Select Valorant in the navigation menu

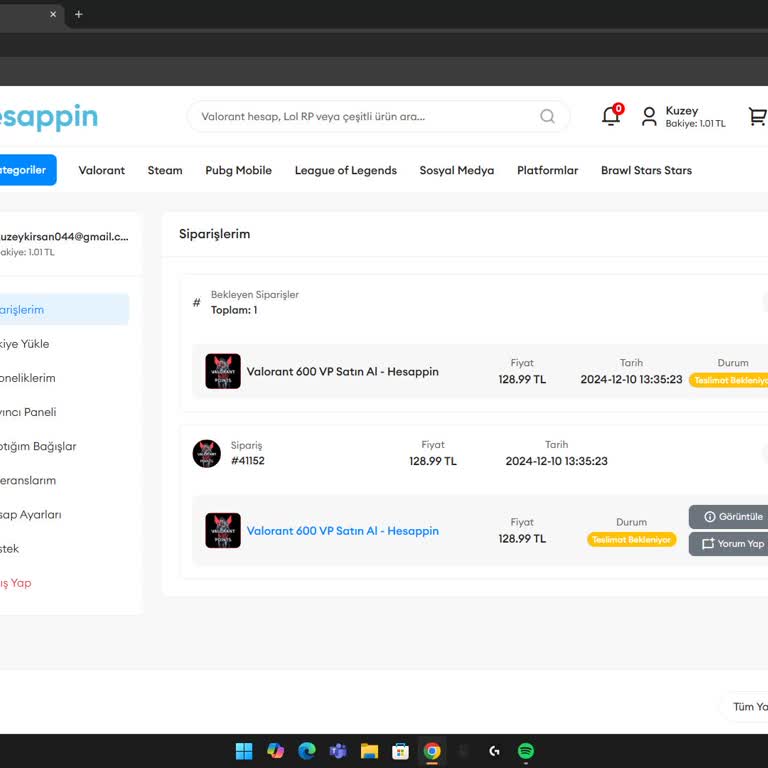pyautogui.click(x=102, y=170)
